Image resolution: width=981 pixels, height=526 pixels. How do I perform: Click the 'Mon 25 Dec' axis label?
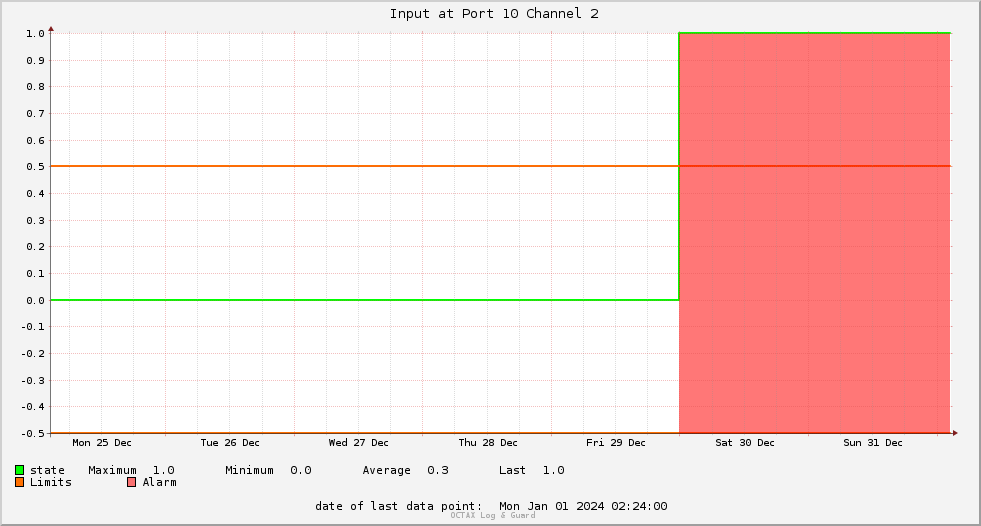pyautogui.click(x=102, y=442)
